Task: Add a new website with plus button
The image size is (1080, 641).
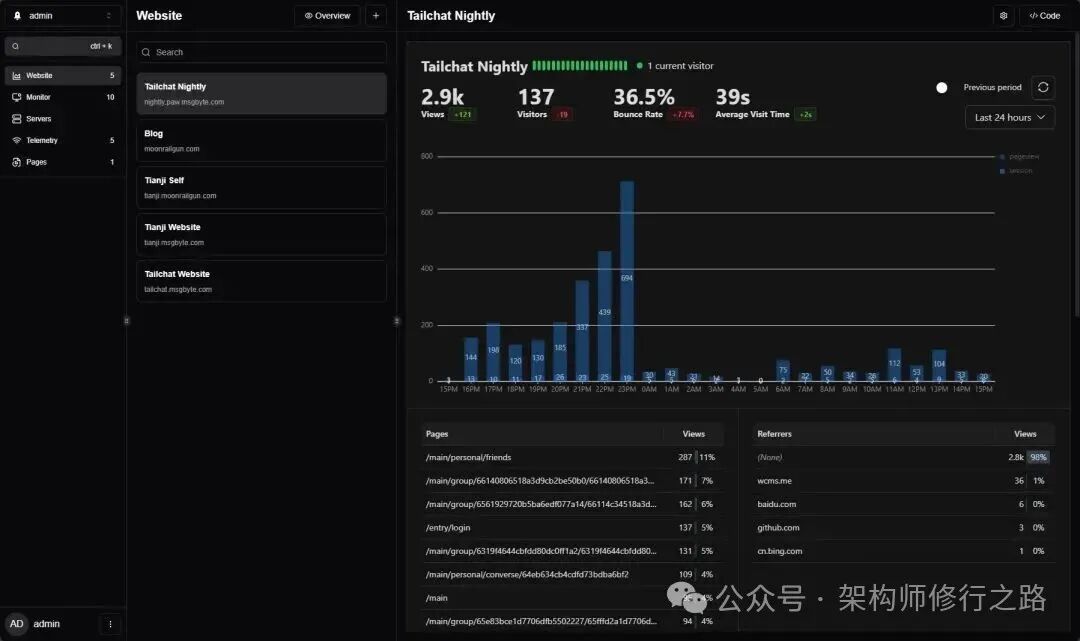Action: 376,16
